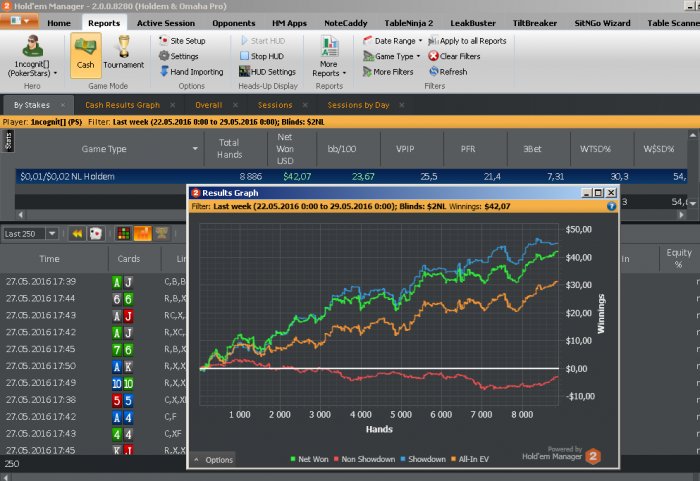
Task: Toggle the Showdown legend series
Action: click(423, 459)
